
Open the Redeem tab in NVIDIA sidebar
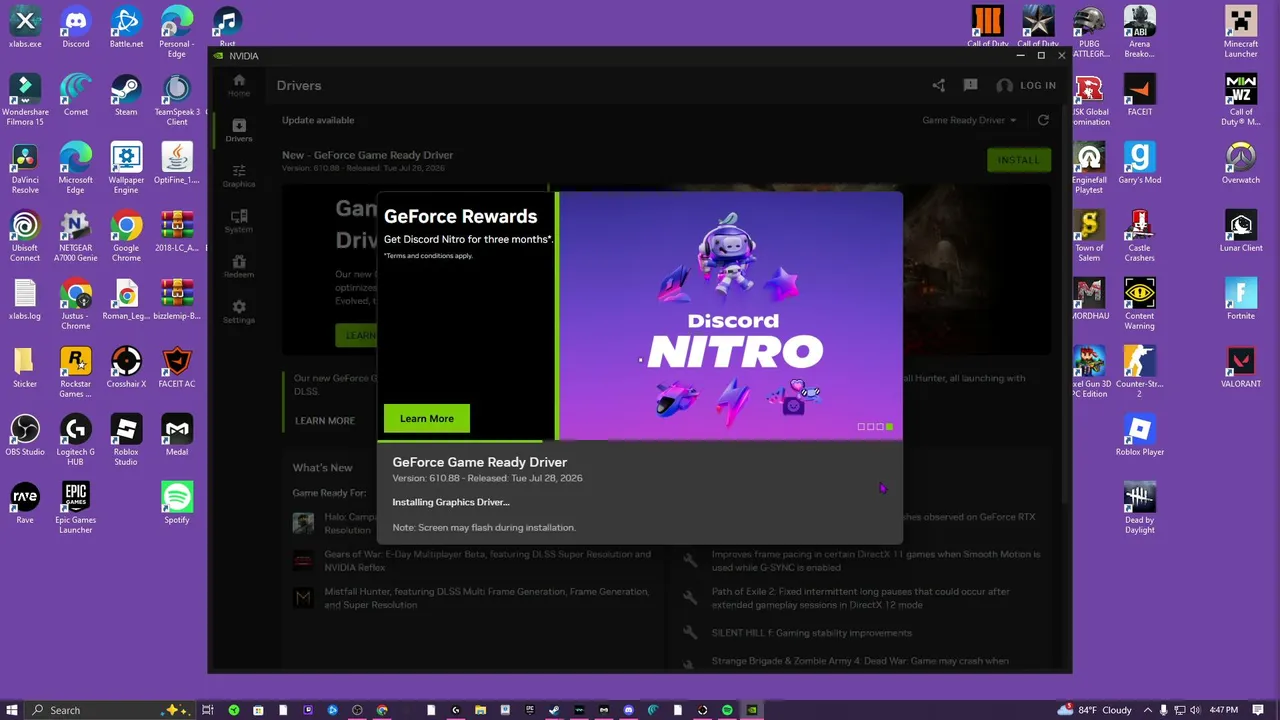[x=238, y=266]
